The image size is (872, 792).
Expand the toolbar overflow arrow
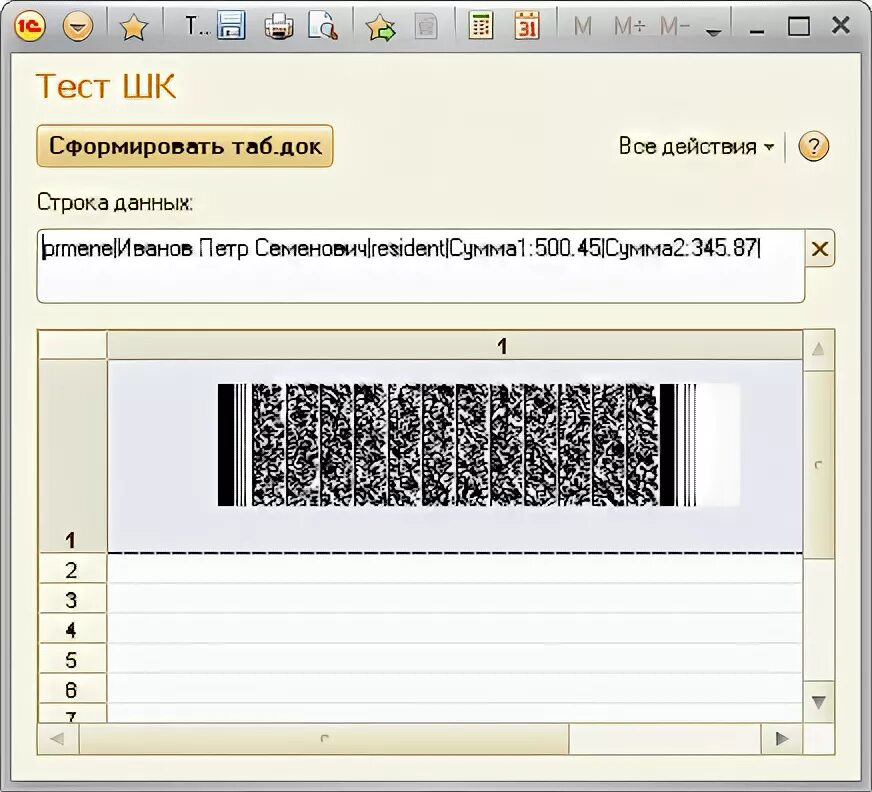(713, 32)
